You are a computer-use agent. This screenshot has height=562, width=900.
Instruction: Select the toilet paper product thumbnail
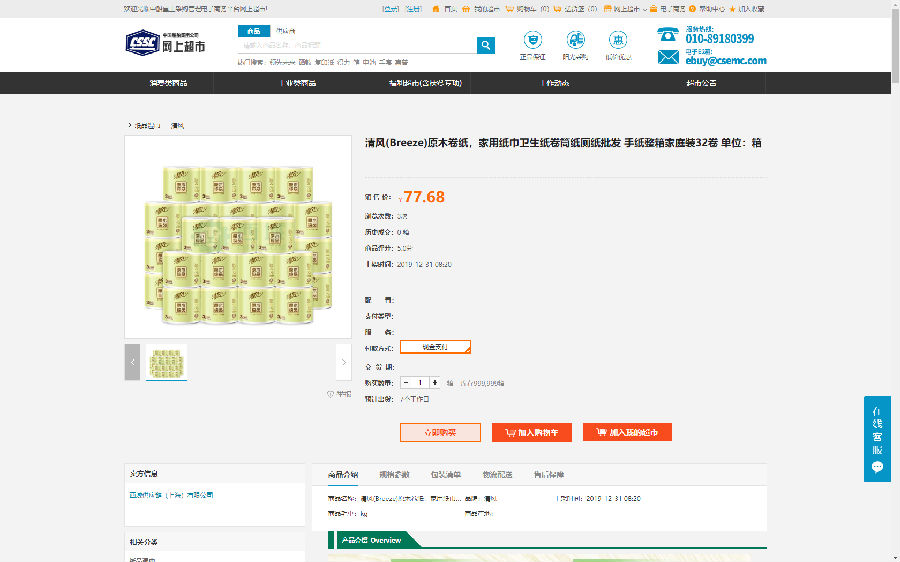pyautogui.click(x=166, y=362)
